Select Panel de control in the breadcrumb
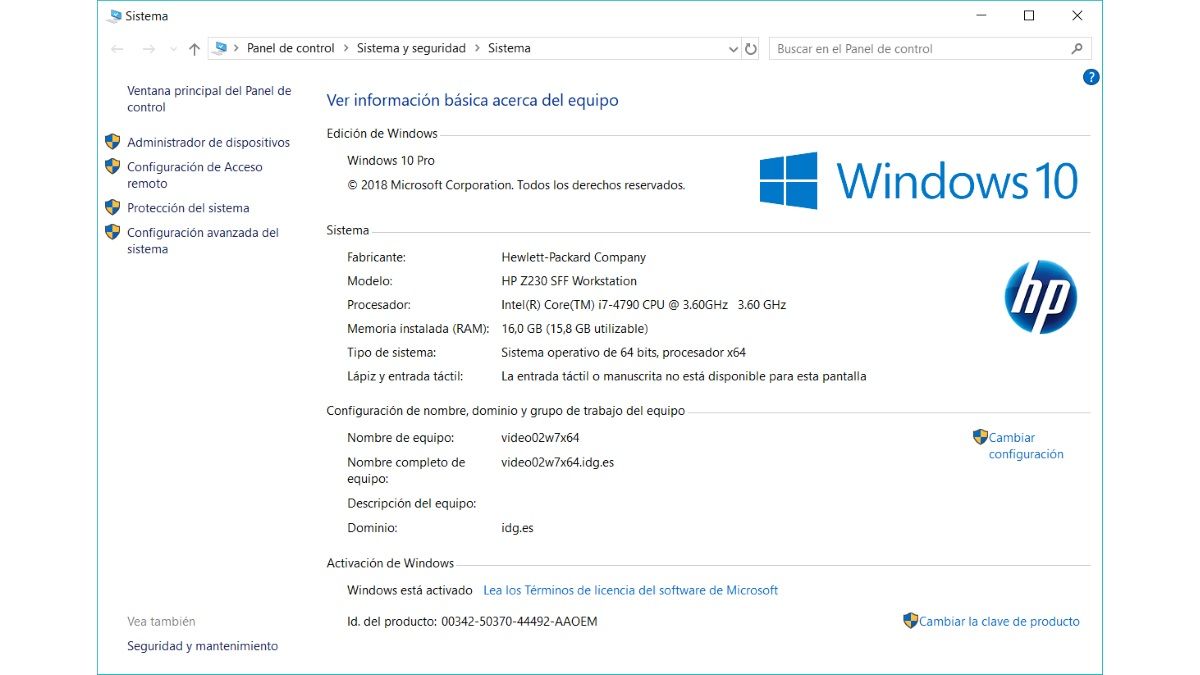Screen dimensions: 1200x675 tap(291, 48)
